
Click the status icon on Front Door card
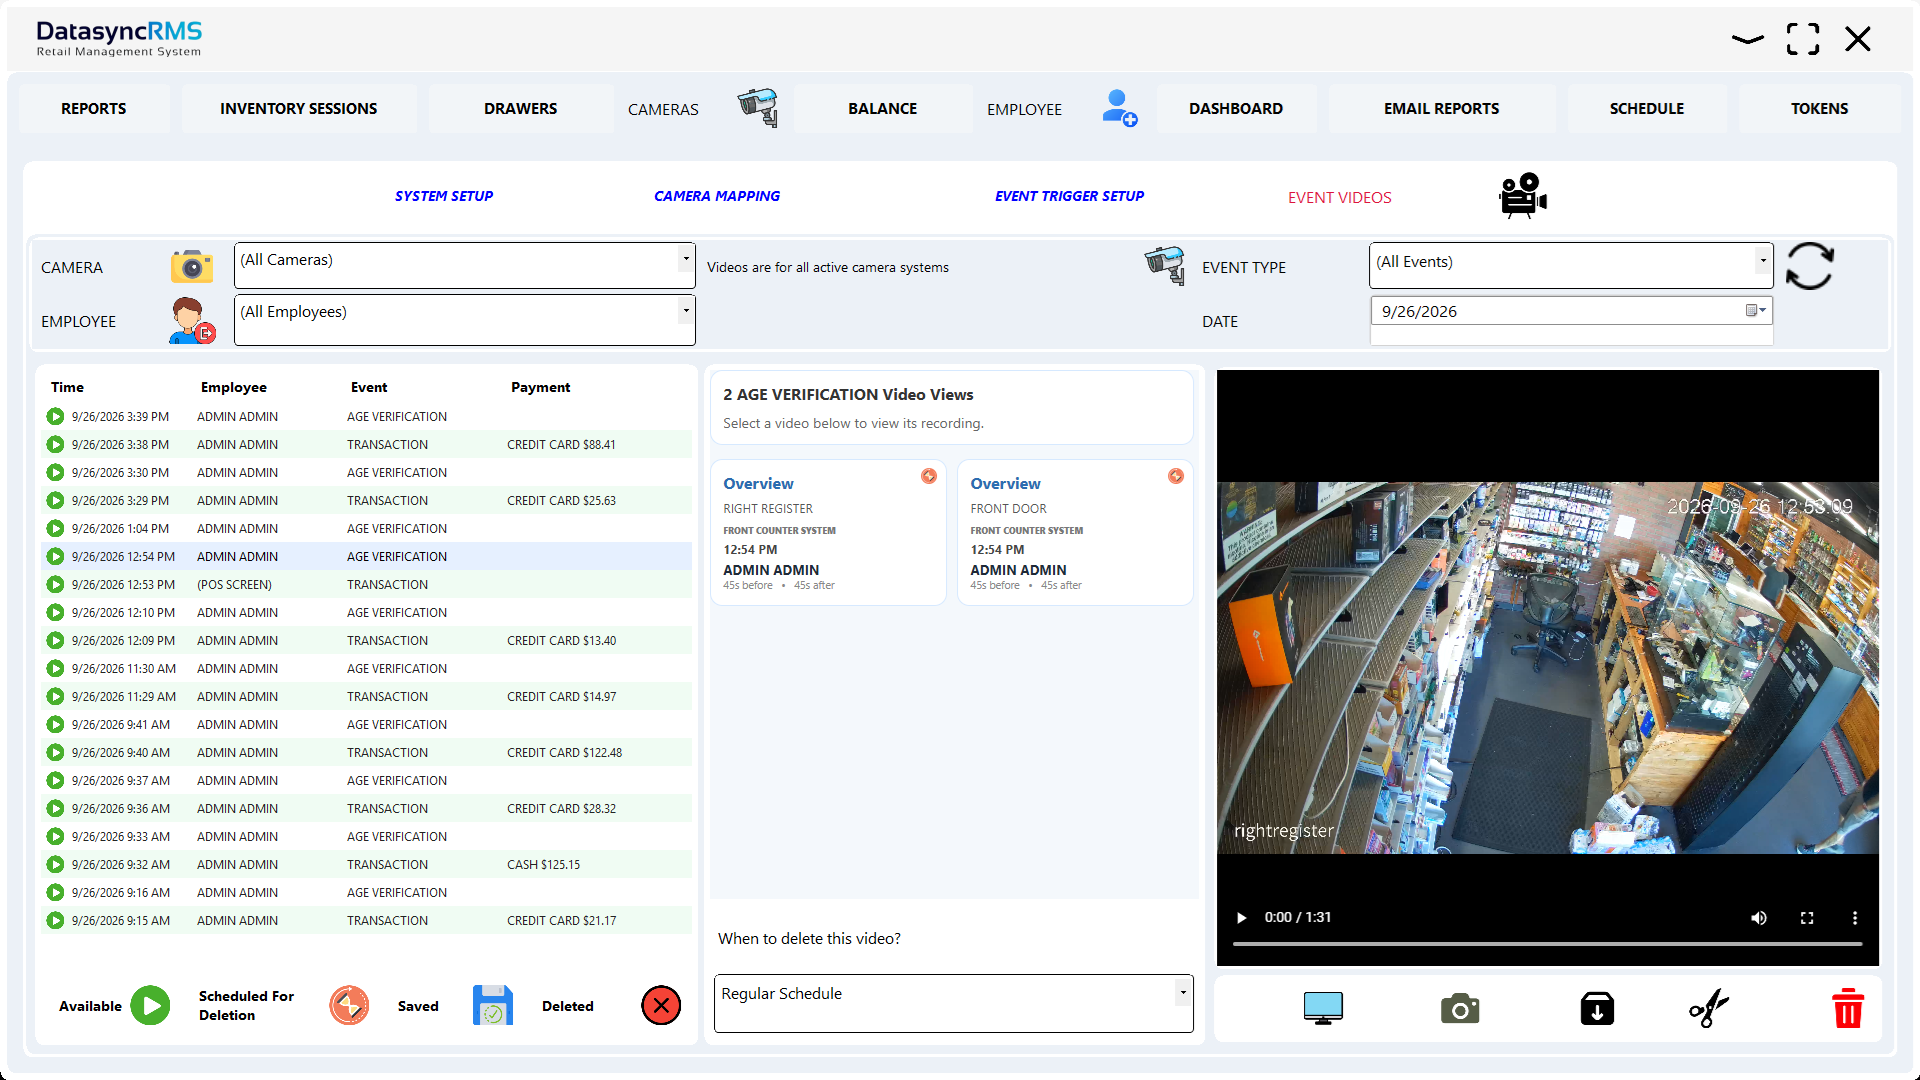click(x=1176, y=476)
